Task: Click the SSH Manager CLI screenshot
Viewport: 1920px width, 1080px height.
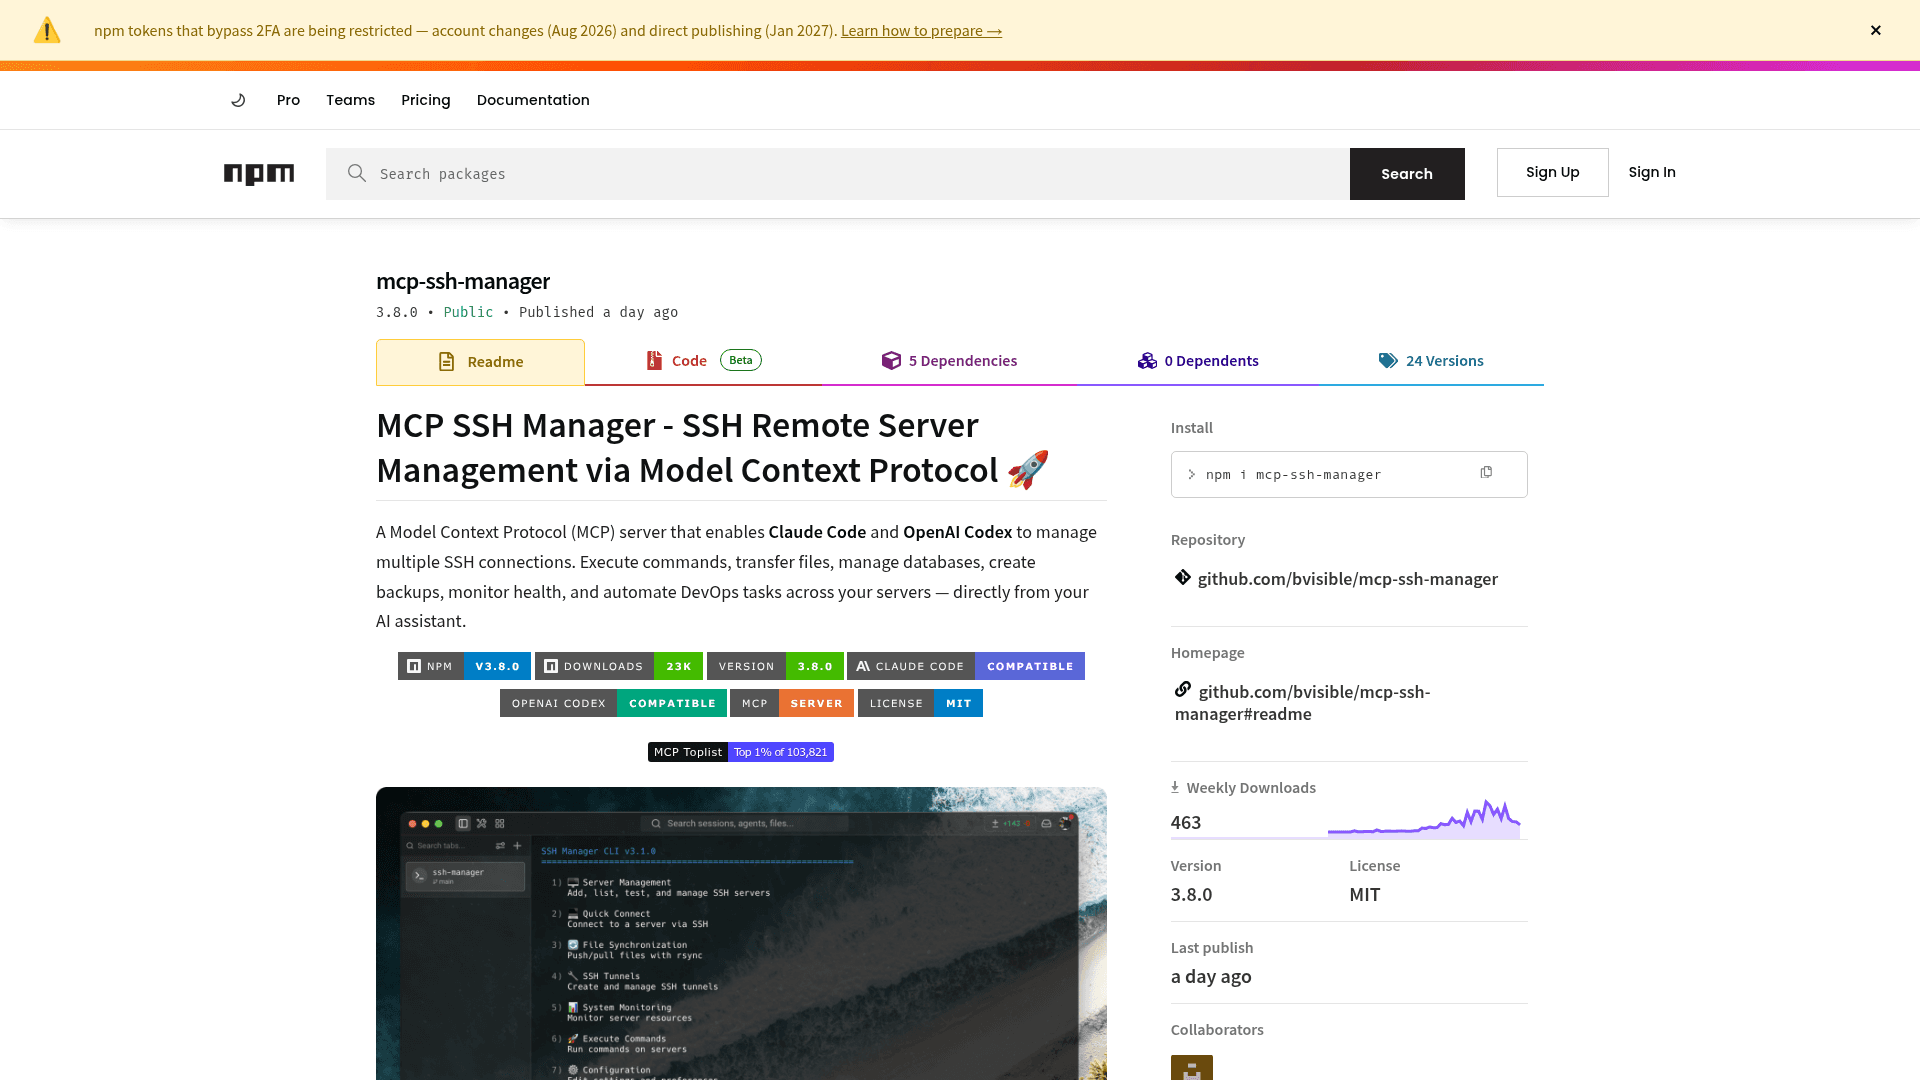Action: 741,933
